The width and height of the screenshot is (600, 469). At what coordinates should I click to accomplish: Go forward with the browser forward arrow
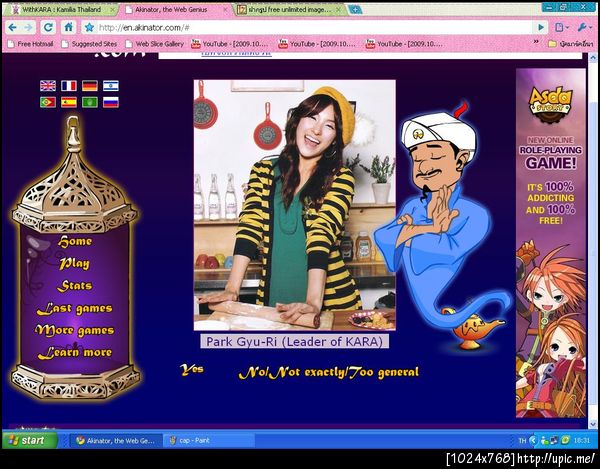pyautogui.click(x=28, y=28)
